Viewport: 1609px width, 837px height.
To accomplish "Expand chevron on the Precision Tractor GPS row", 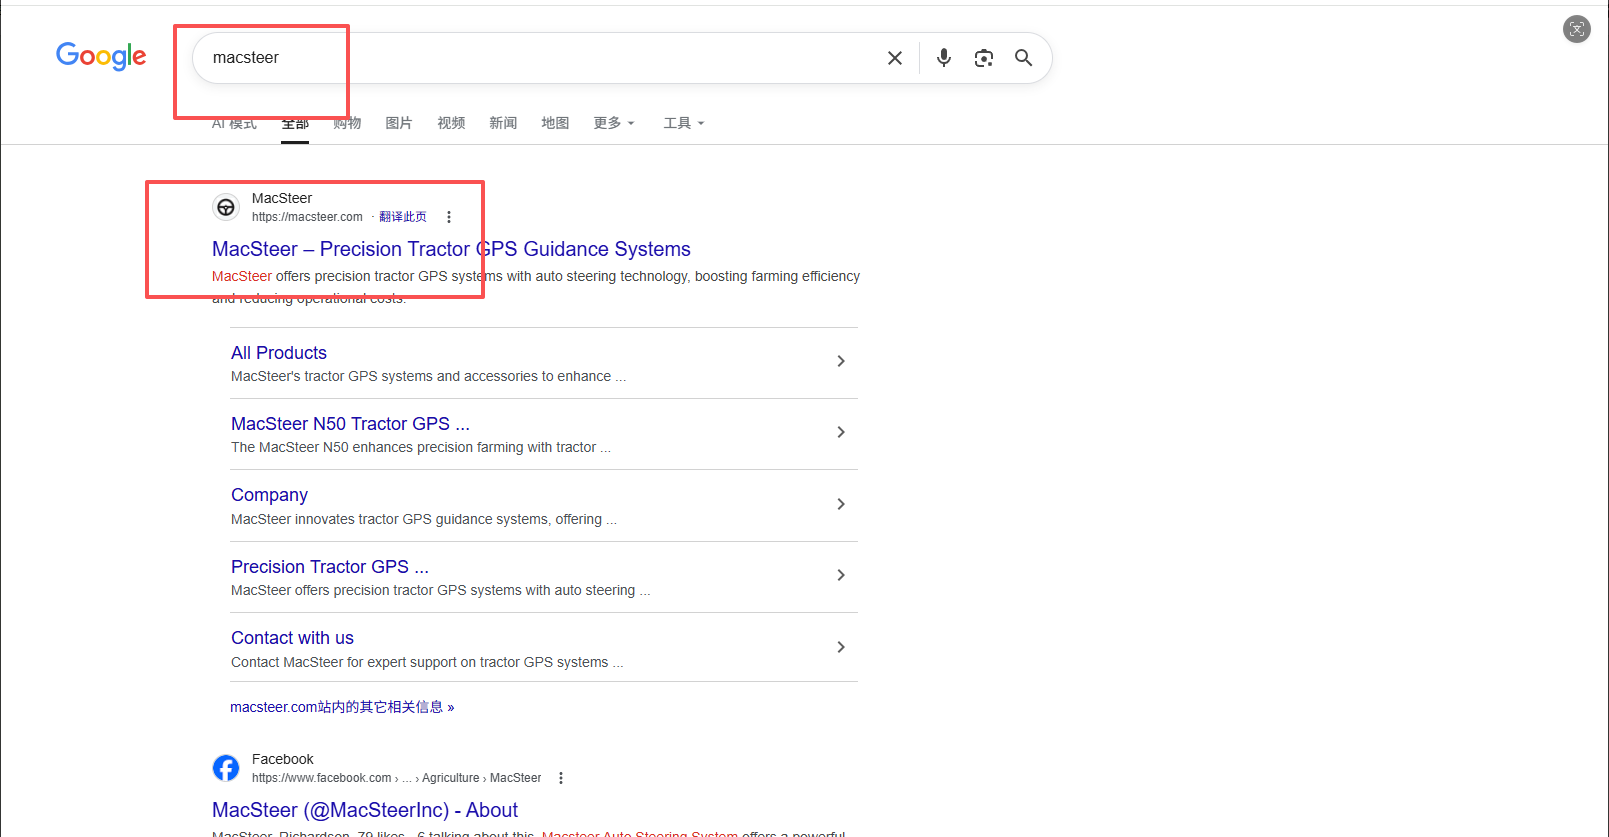I will 841,575.
